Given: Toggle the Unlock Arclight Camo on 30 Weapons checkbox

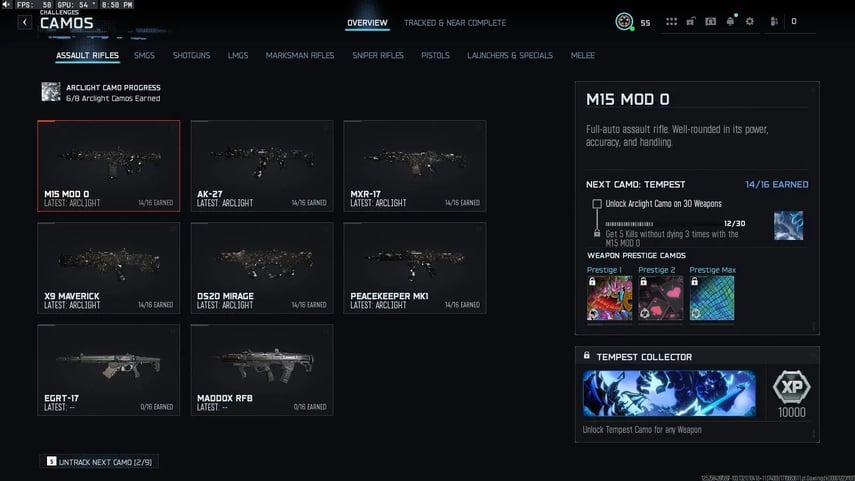Looking at the screenshot, I should coord(597,204).
